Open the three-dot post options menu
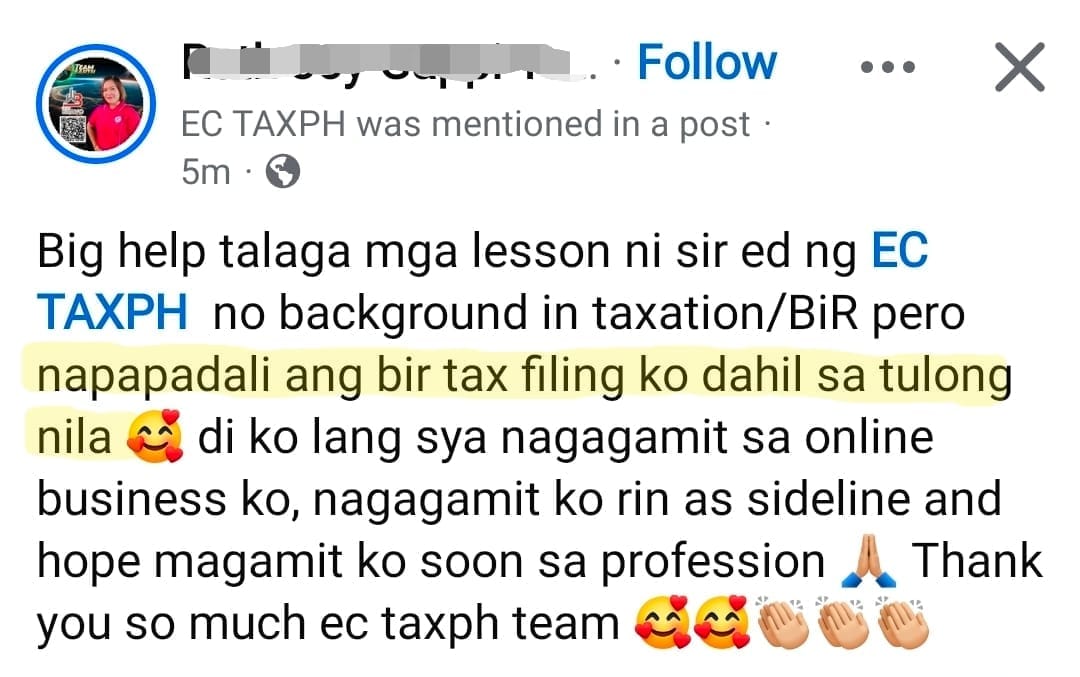 (888, 67)
